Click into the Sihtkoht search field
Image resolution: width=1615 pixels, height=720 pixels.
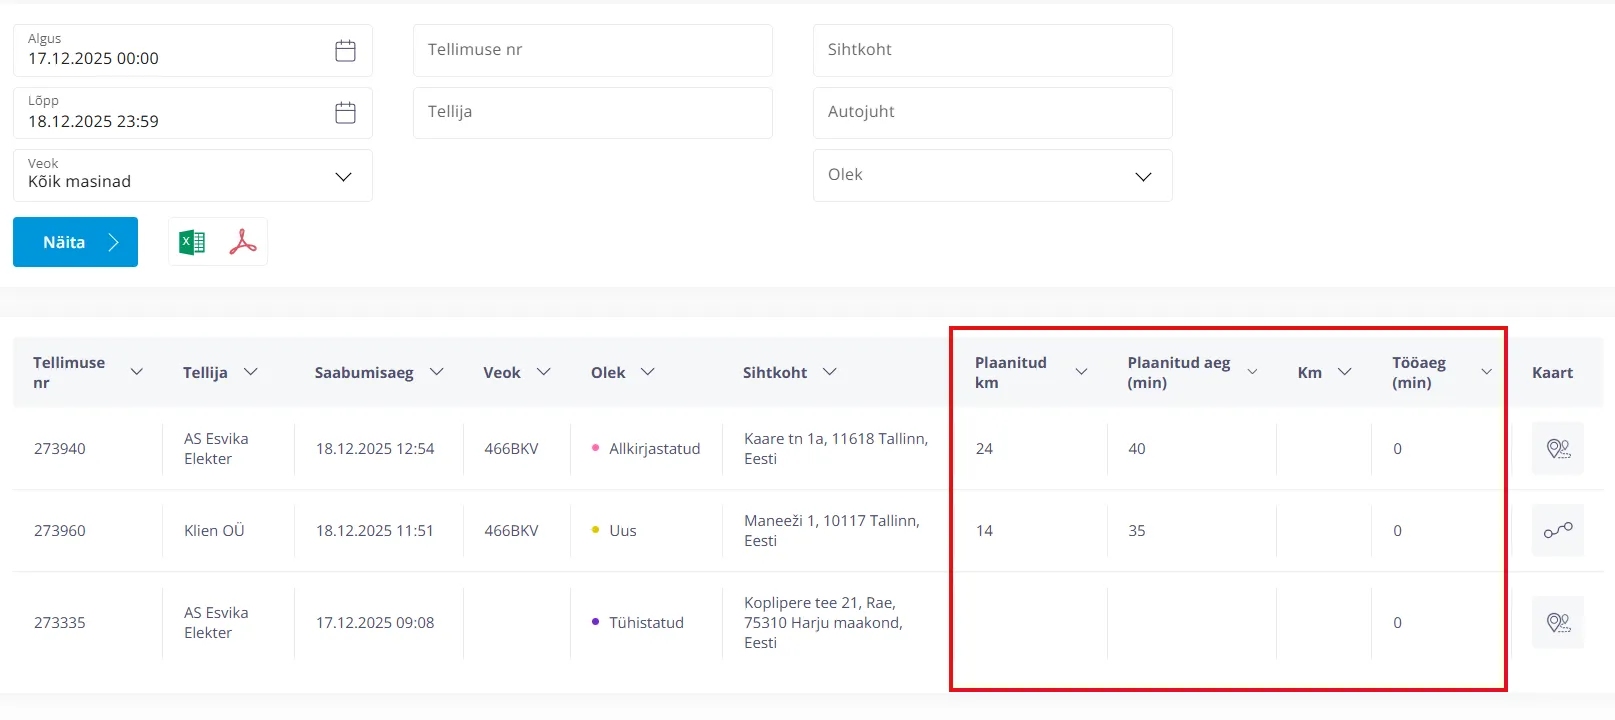click(992, 50)
